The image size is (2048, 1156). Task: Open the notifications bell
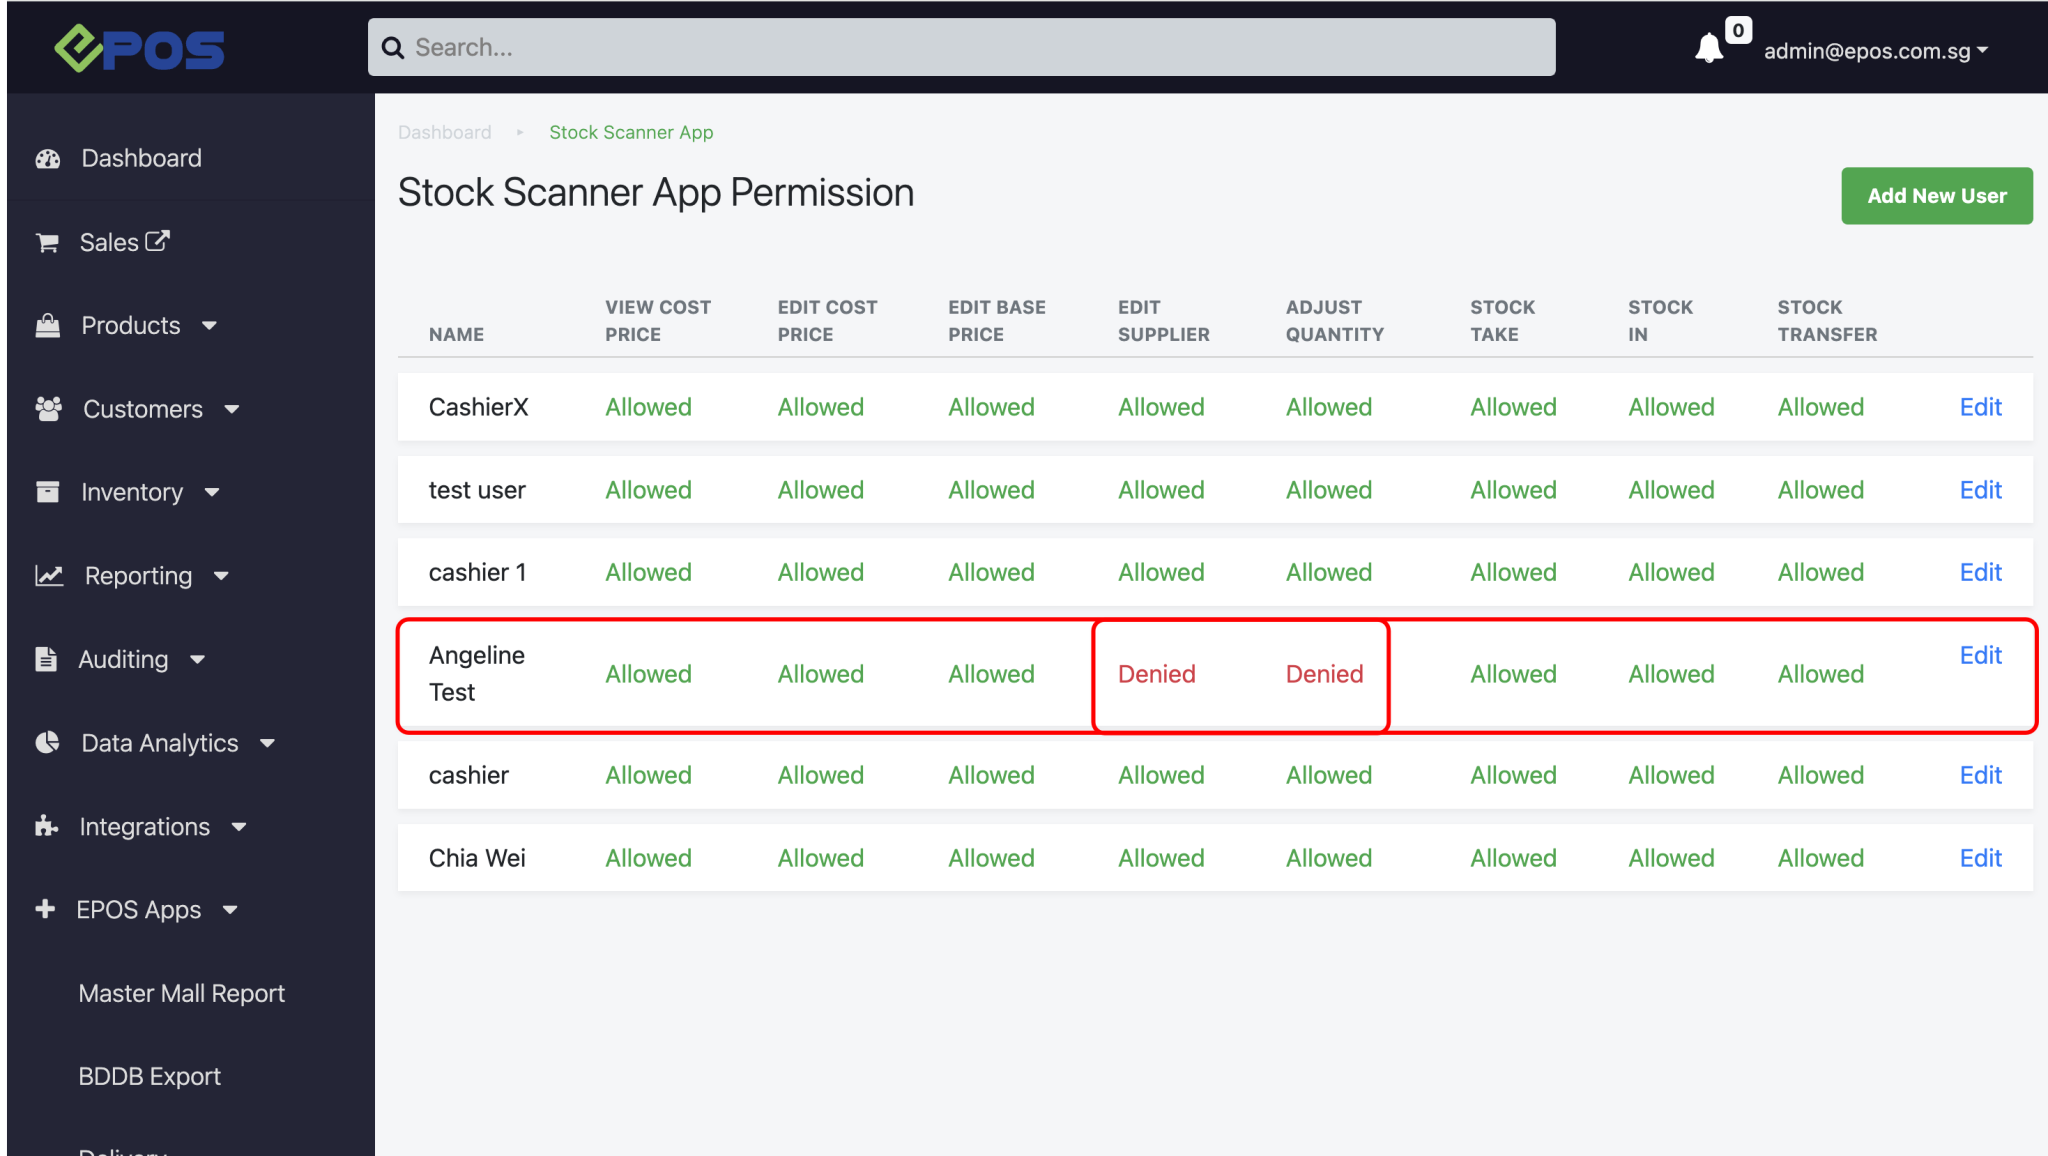[1709, 48]
